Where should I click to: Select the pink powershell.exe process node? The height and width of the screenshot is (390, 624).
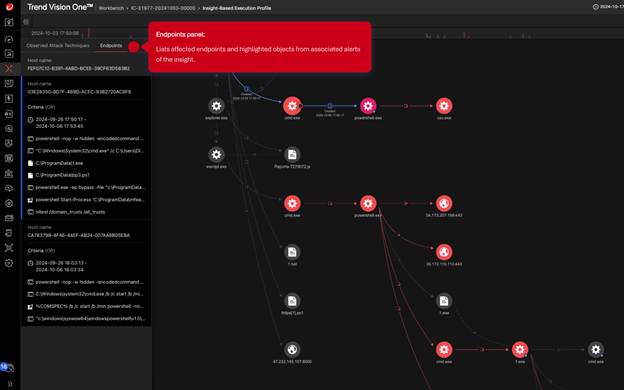pos(368,106)
